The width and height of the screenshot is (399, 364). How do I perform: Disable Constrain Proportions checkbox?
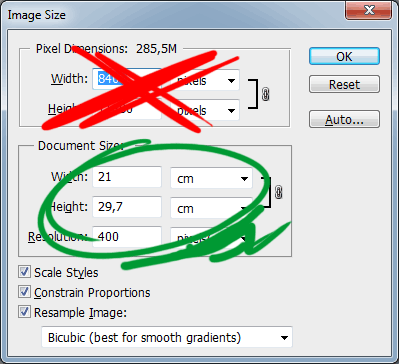(x=24, y=292)
